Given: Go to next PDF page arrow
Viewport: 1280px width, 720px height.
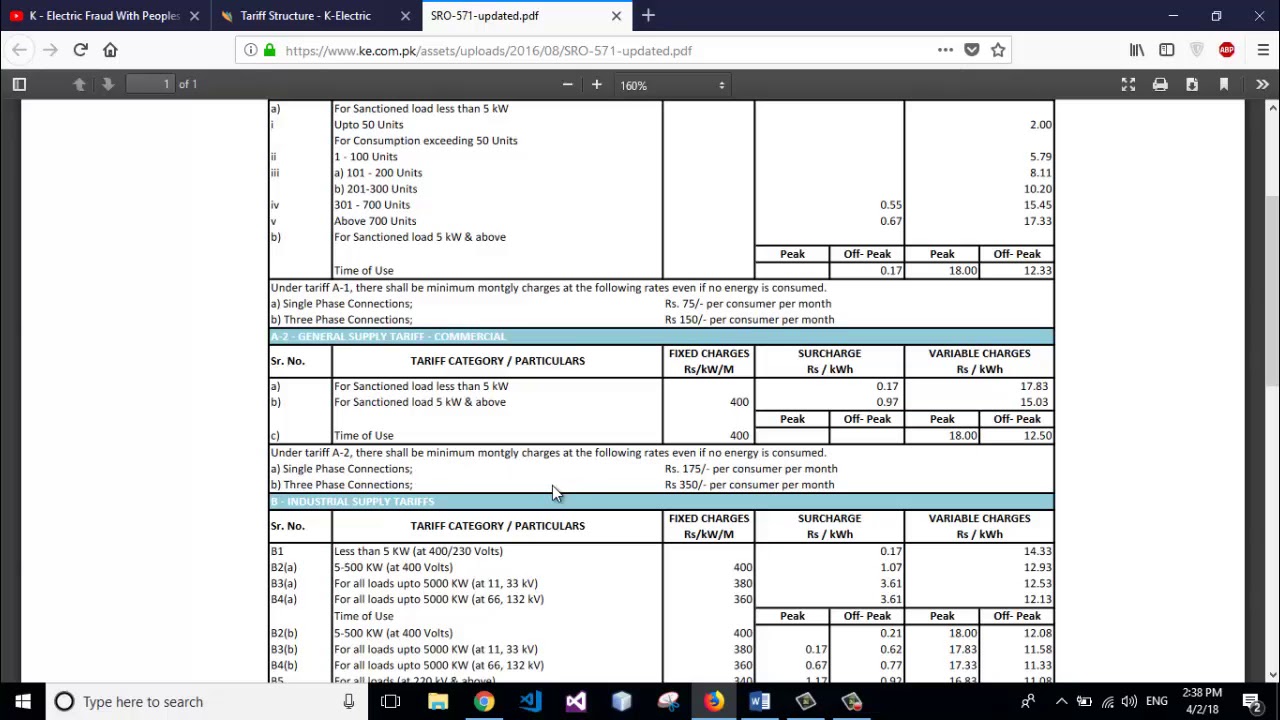Looking at the screenshot, I should (108, 85).
